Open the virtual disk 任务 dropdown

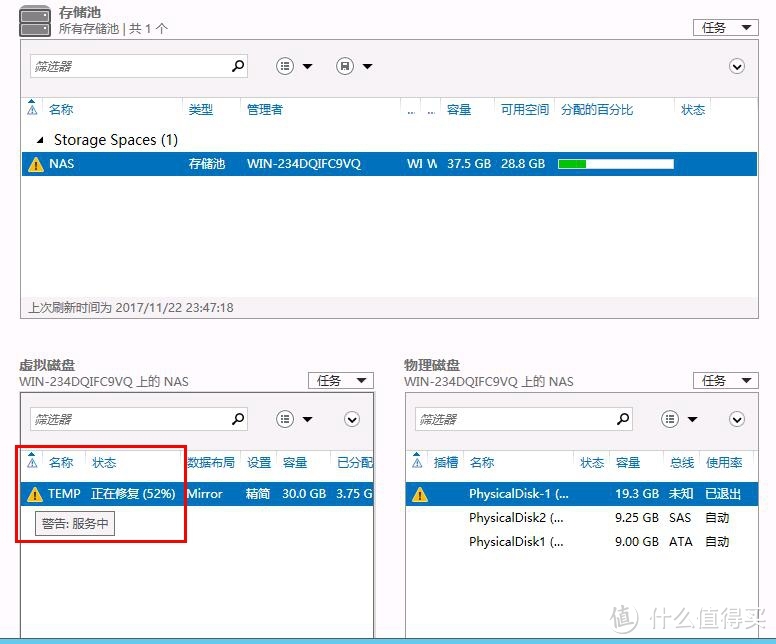[340, 380]
